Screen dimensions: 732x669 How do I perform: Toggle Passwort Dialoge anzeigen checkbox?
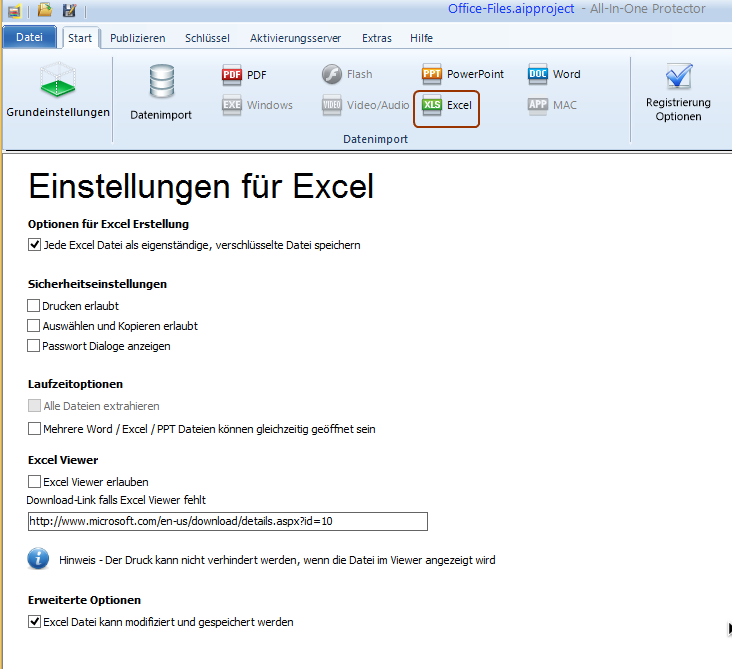(x=35, y=346)
